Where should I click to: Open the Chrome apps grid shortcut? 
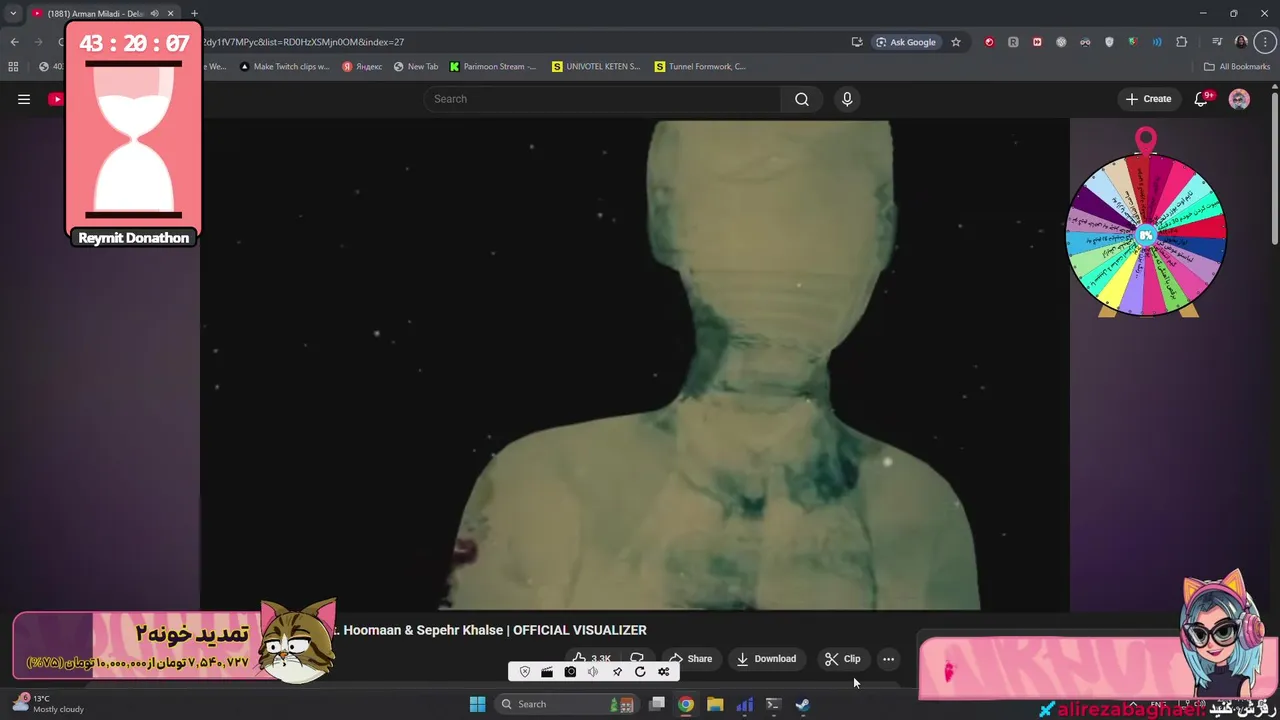point(13,67)
